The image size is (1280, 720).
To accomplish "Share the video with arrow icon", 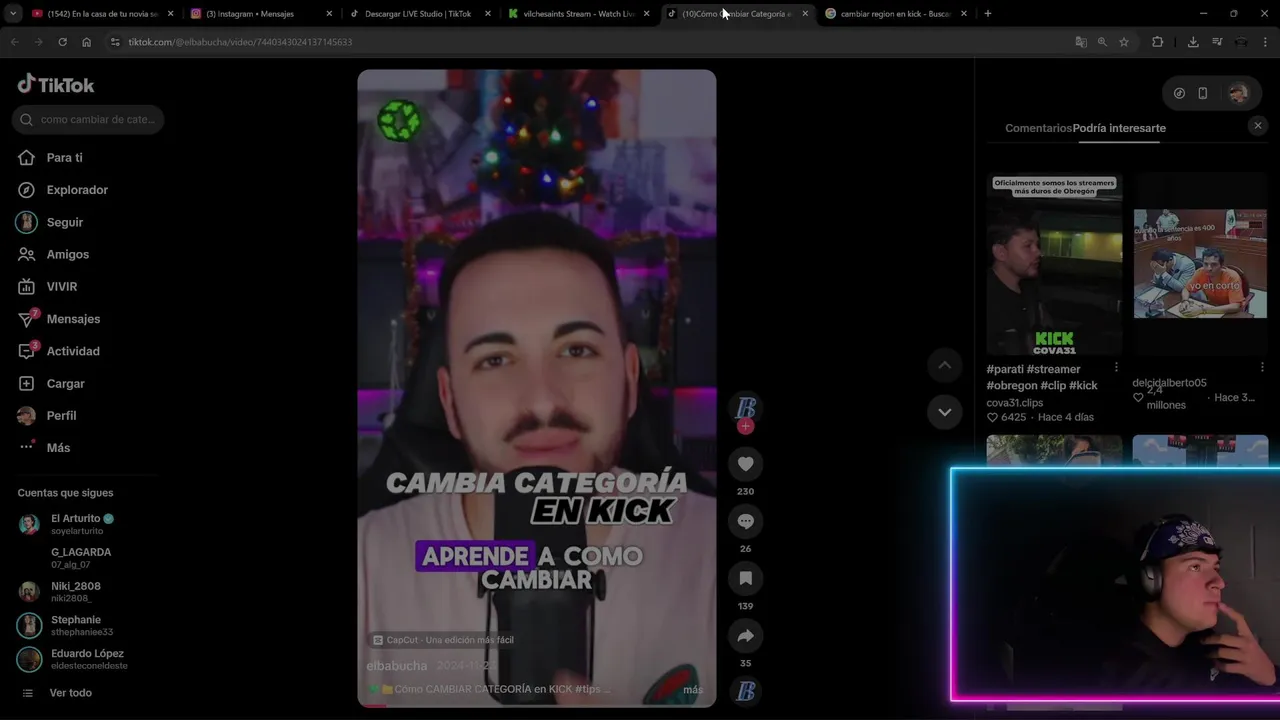I will tap(745, 636).
